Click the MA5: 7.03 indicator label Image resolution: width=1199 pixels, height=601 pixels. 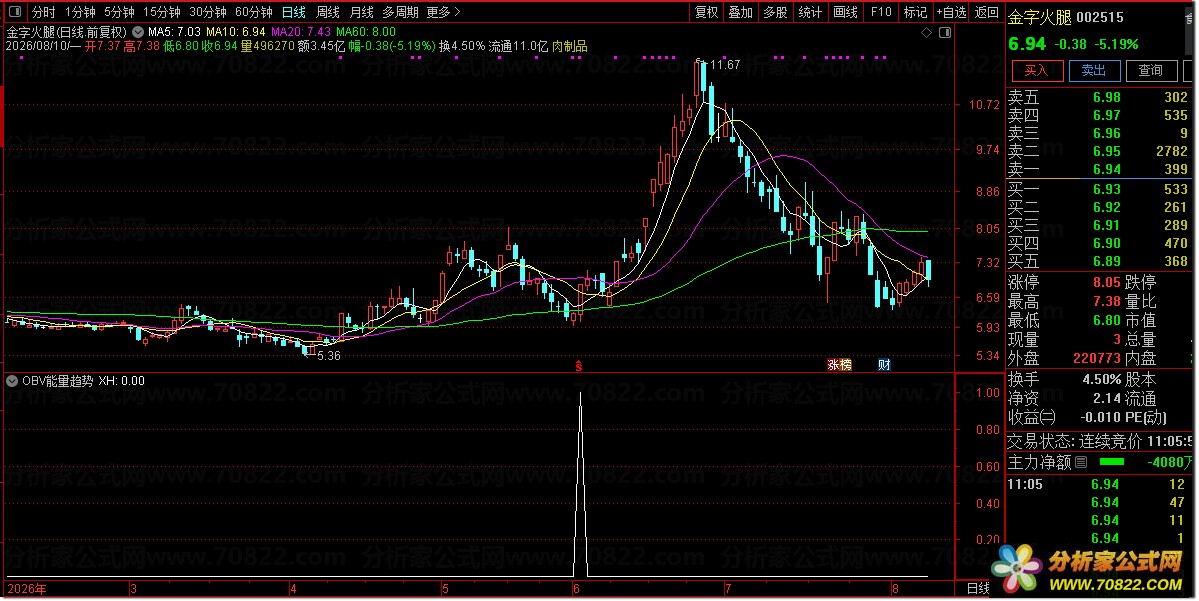click(174, 32)
